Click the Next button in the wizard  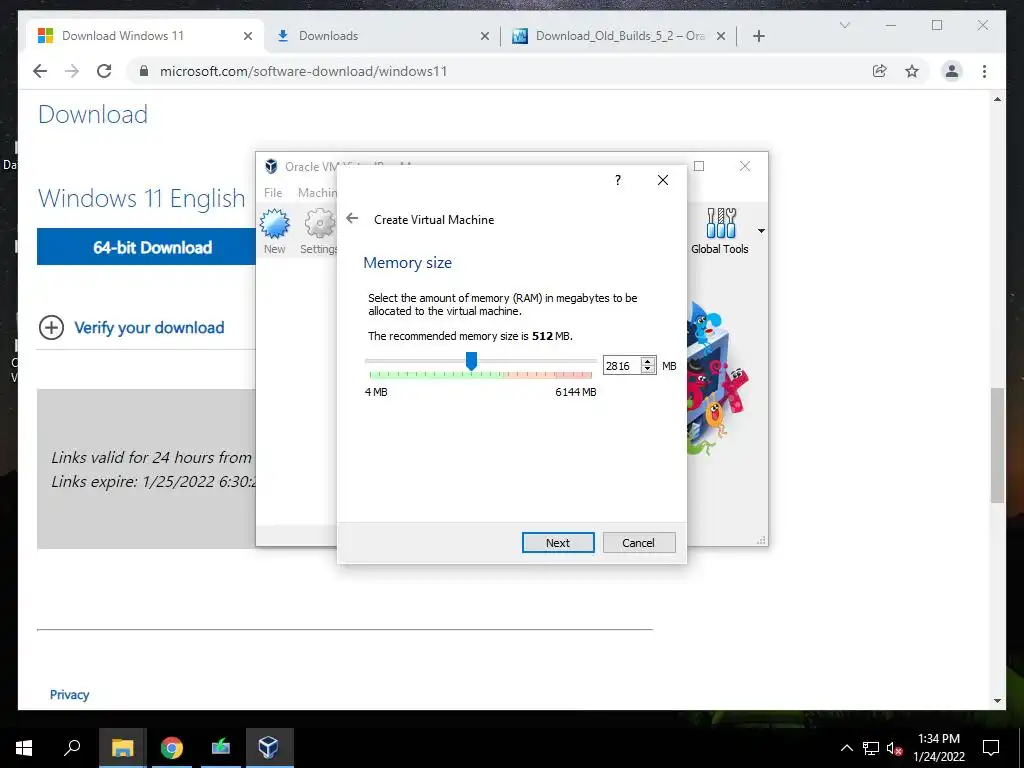pos(558,543)
